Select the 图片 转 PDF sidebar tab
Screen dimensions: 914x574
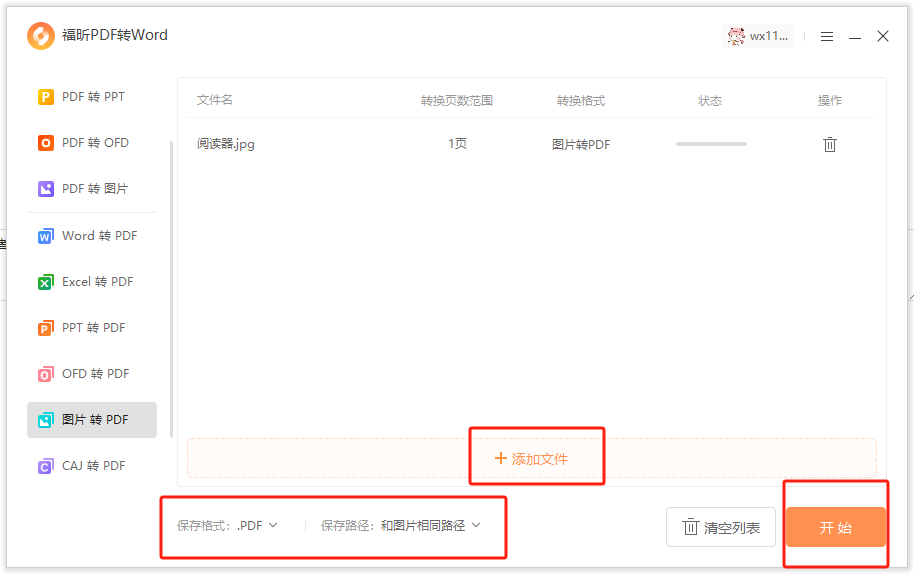click(95, 420)
